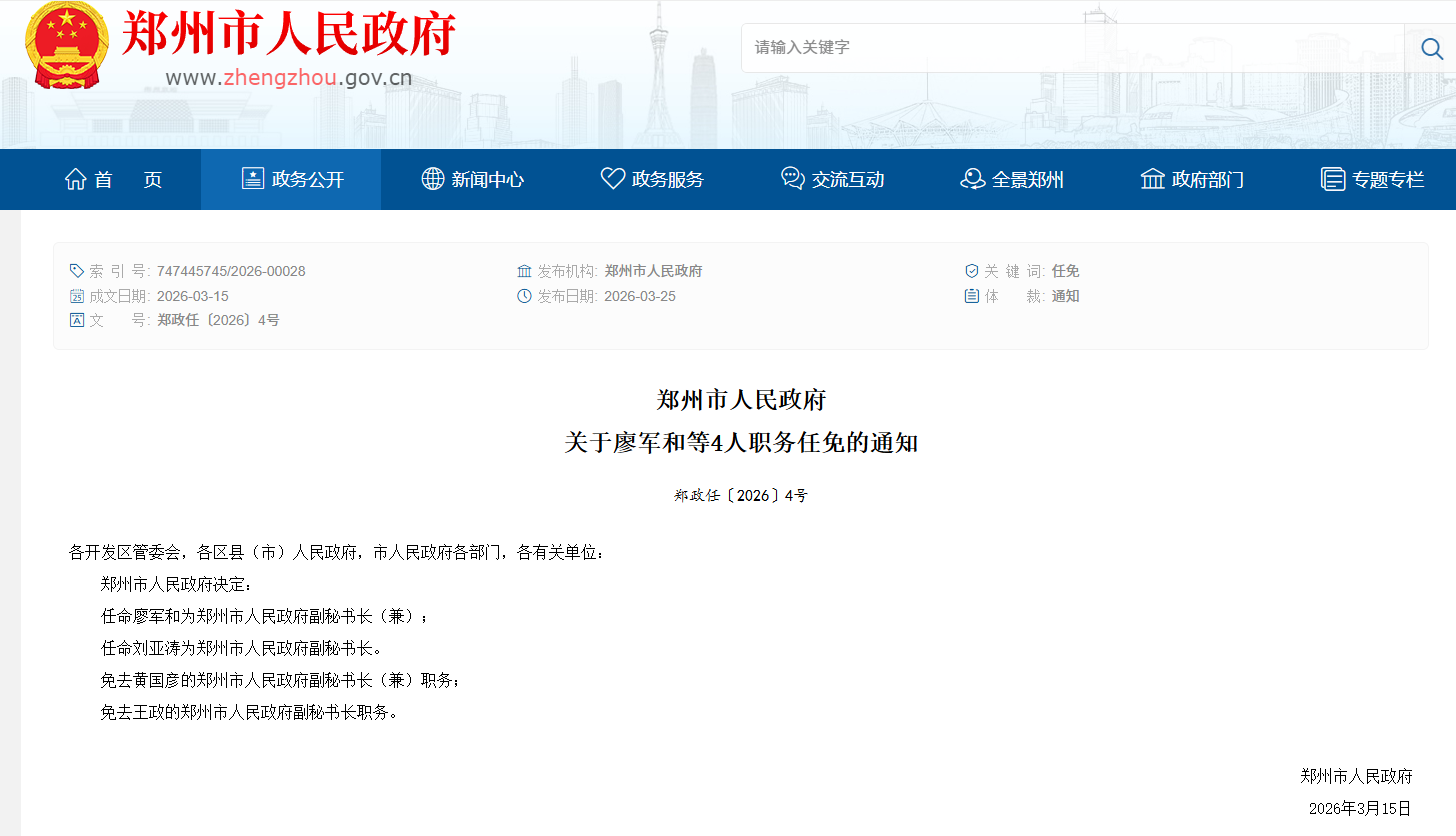Viewport: 1456px width, 836px height.
Task: Click the notice title about 廖军和
Action: click(740, 443)
